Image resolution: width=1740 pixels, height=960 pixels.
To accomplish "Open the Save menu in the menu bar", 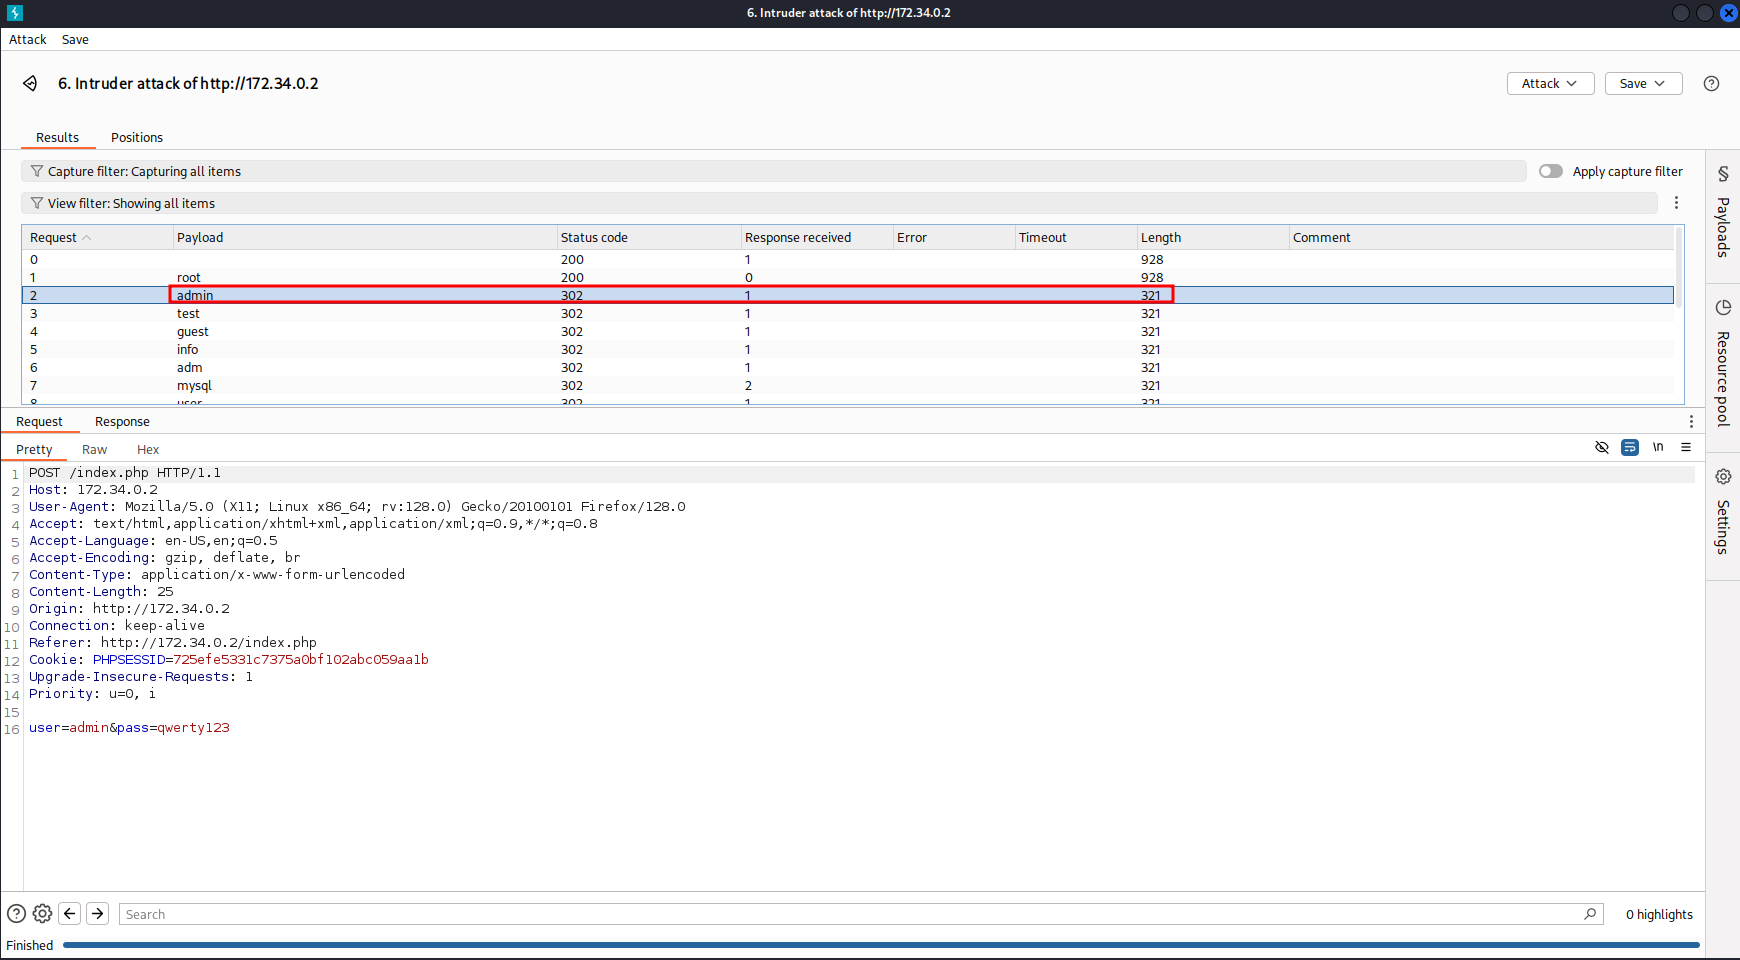I will (x=75, y=40).
